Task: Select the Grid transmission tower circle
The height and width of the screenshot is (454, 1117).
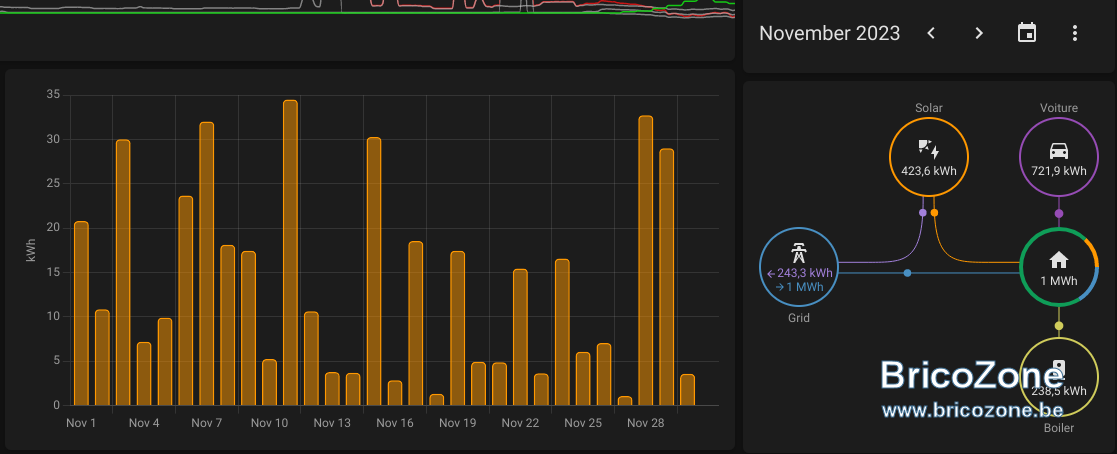Action: point(799,267)
